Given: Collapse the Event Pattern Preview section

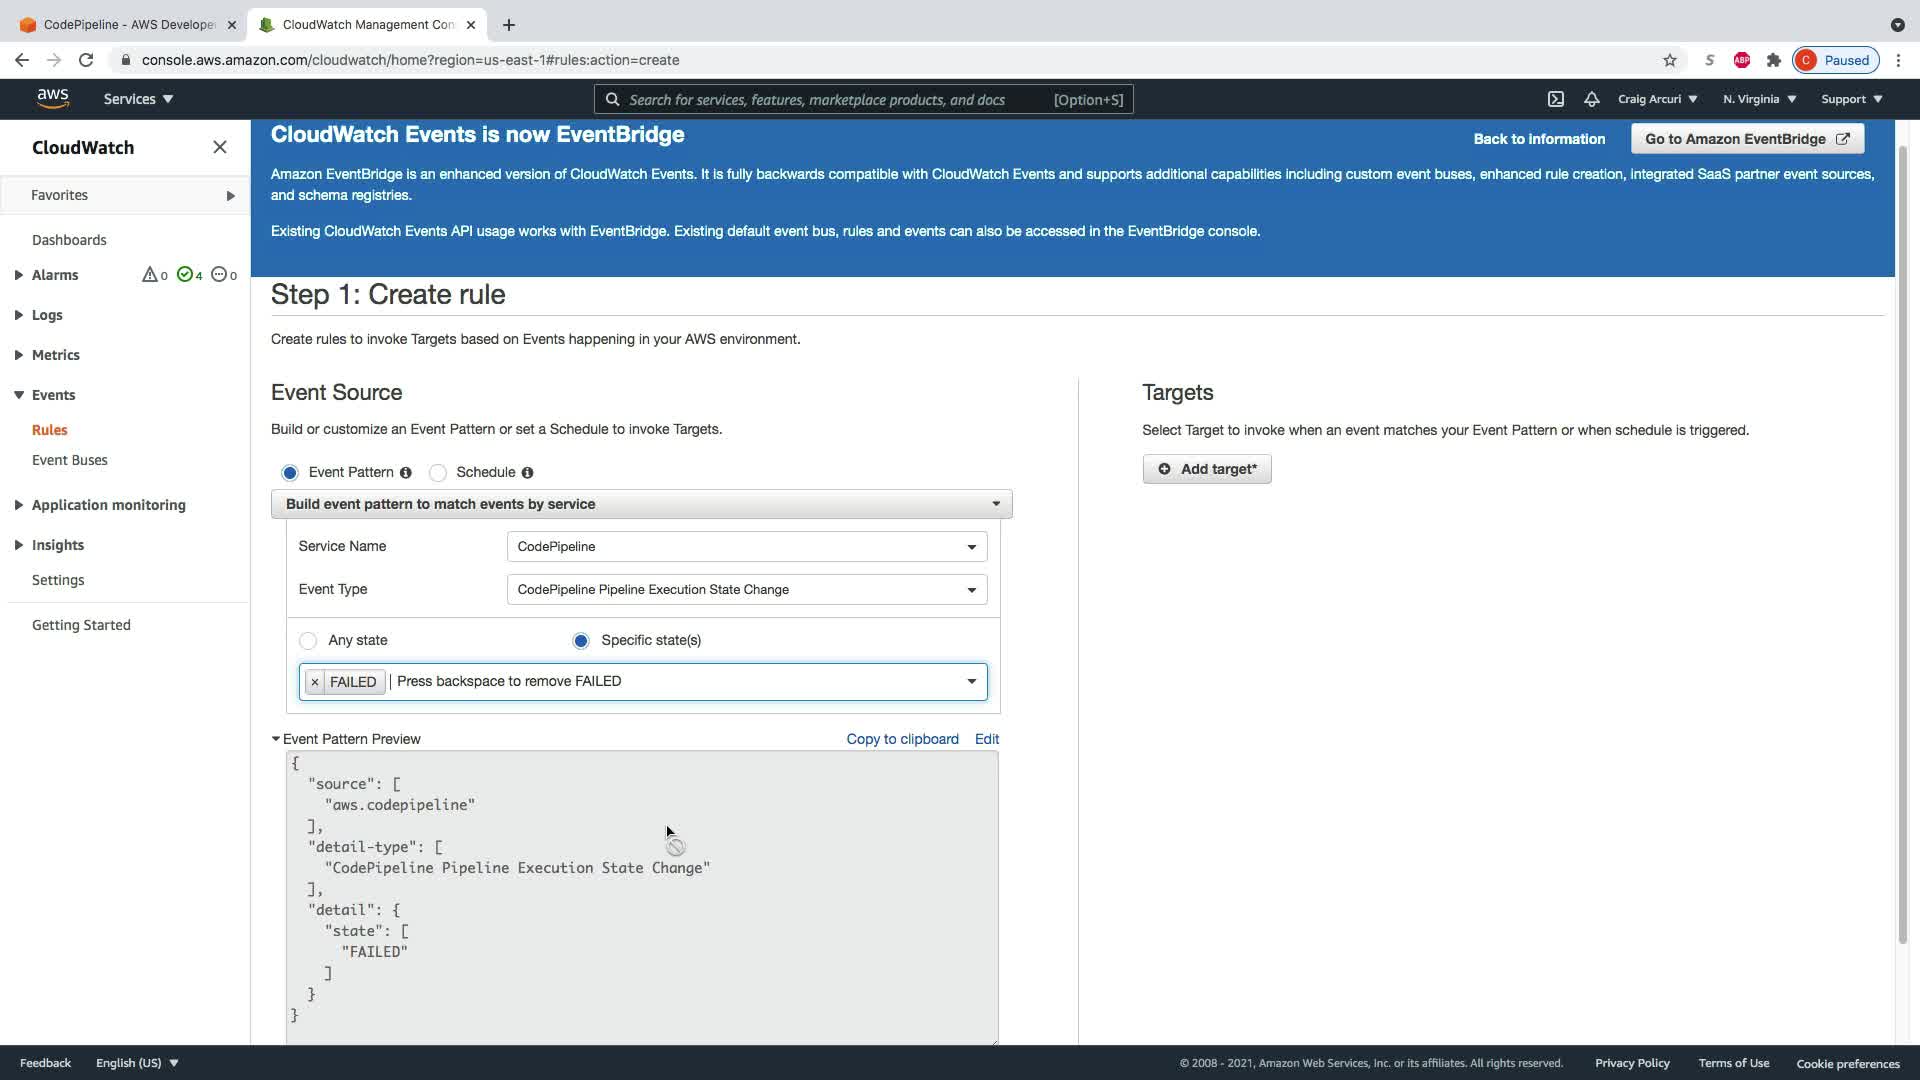Looking at the screenshot, I should tap(276, 739).
